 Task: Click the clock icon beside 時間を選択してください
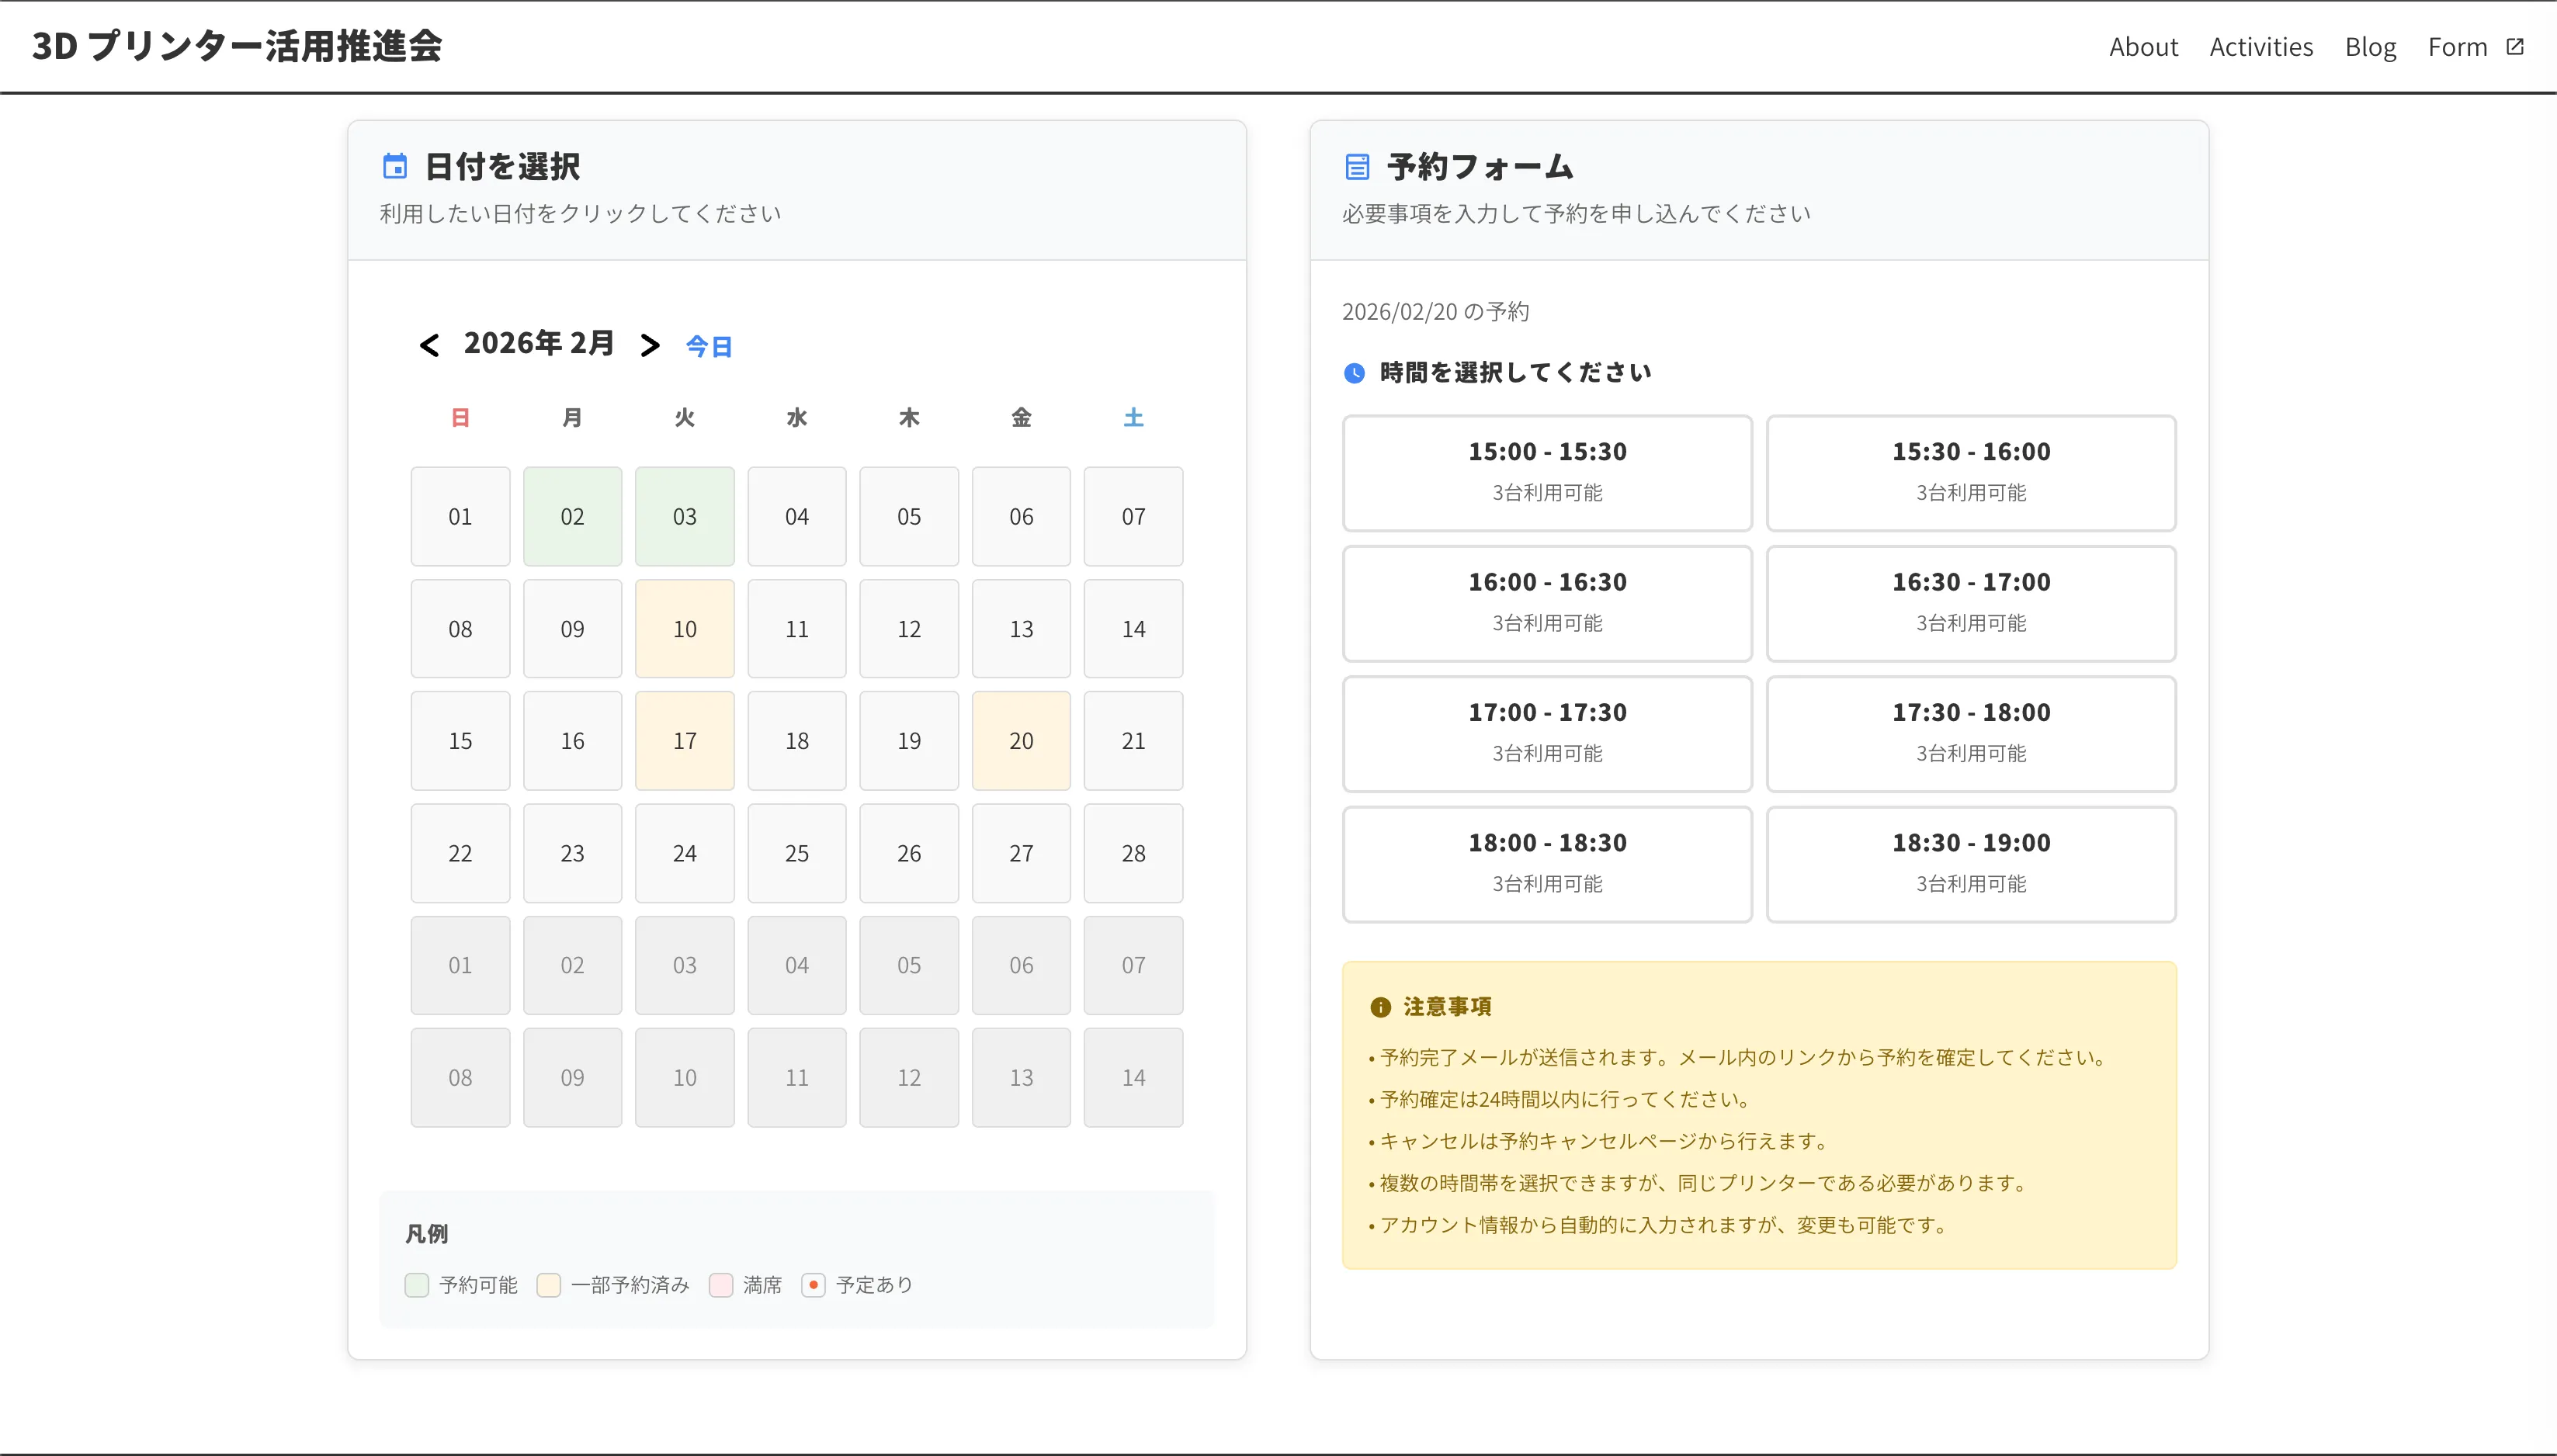click(x=1354, y=373)
